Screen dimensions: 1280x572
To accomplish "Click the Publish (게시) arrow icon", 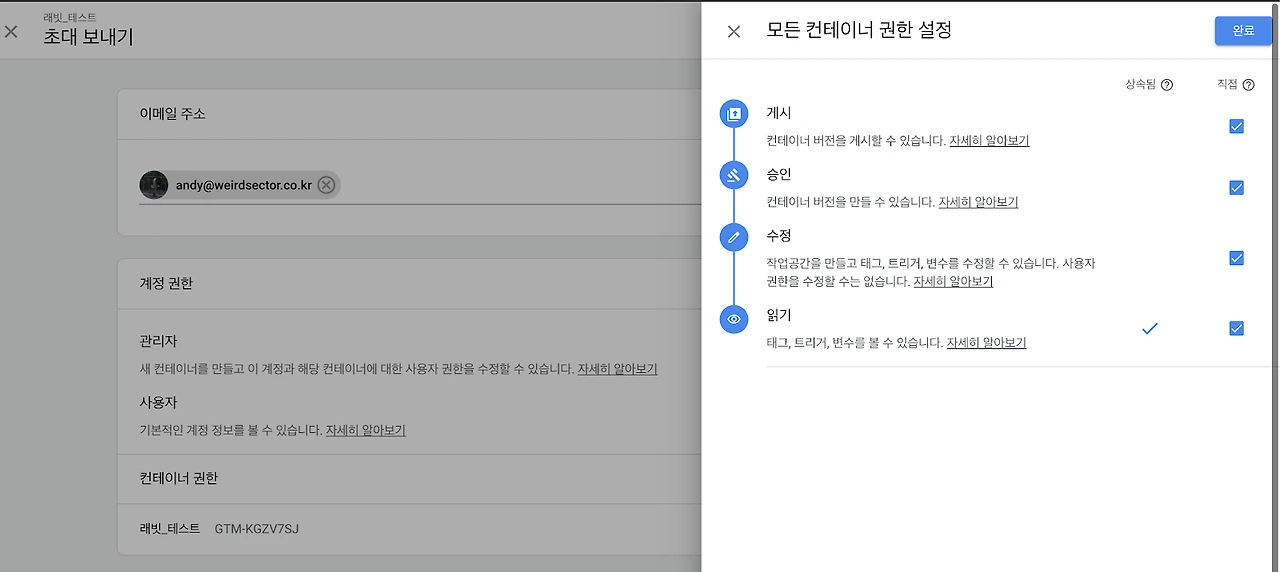I will click(734, 114).
